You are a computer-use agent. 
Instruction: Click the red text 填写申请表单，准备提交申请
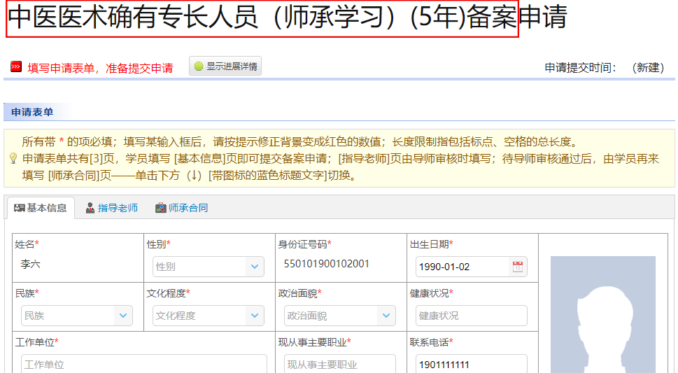tap(100, 68)
